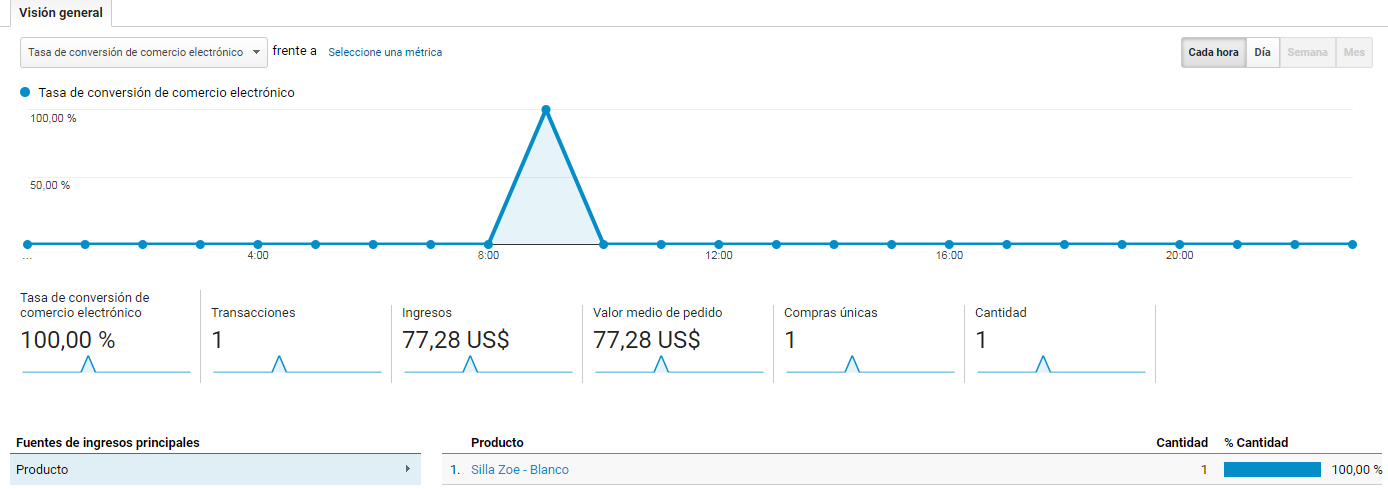Click the Transacciones sparkline

[x=297, y=364]
